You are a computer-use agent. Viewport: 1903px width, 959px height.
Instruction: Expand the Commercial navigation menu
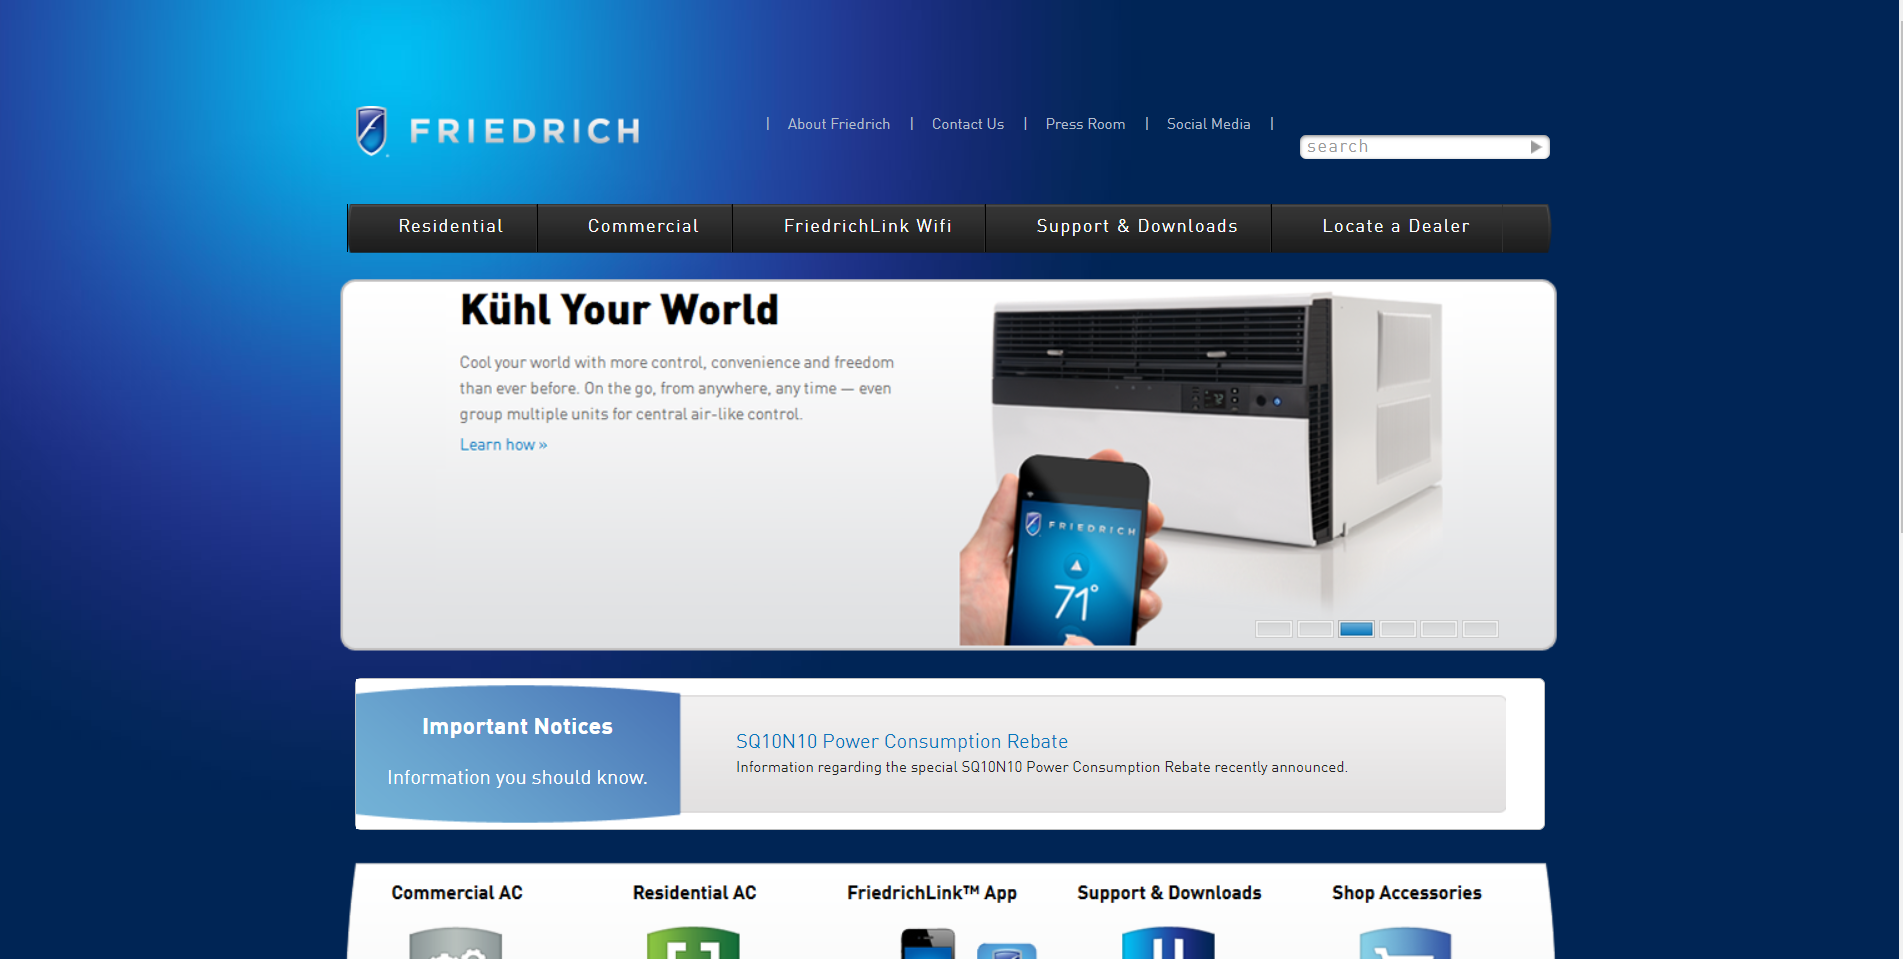coord(643,227)
